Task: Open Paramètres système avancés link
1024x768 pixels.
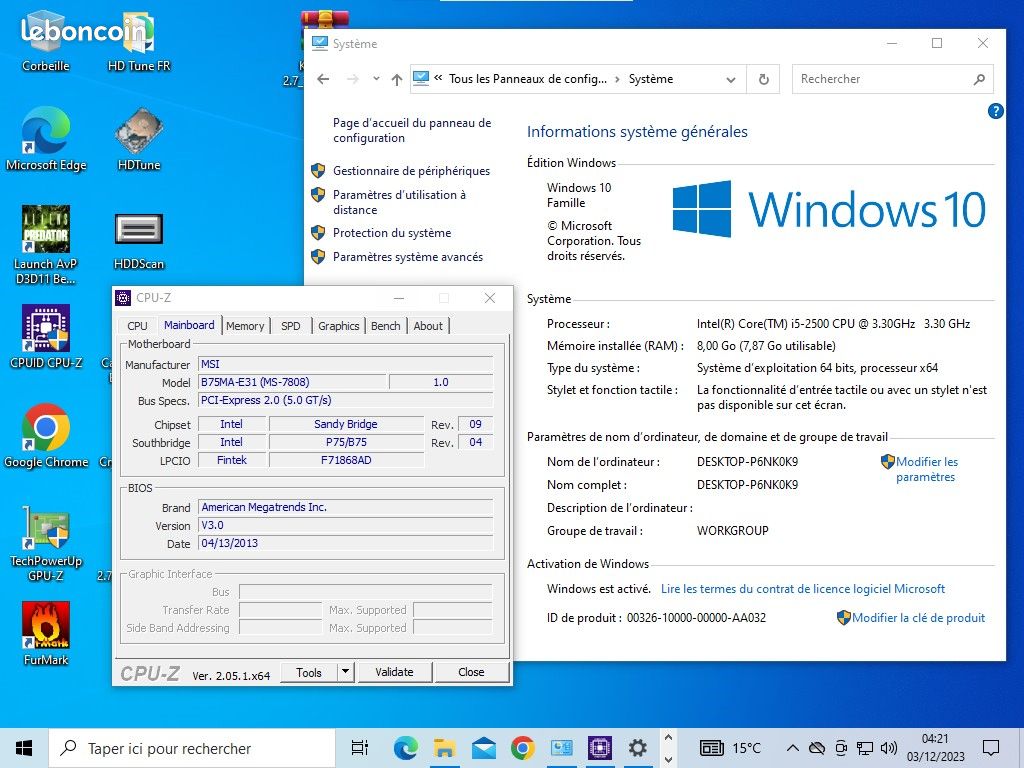Action: [x=408, y=257]
